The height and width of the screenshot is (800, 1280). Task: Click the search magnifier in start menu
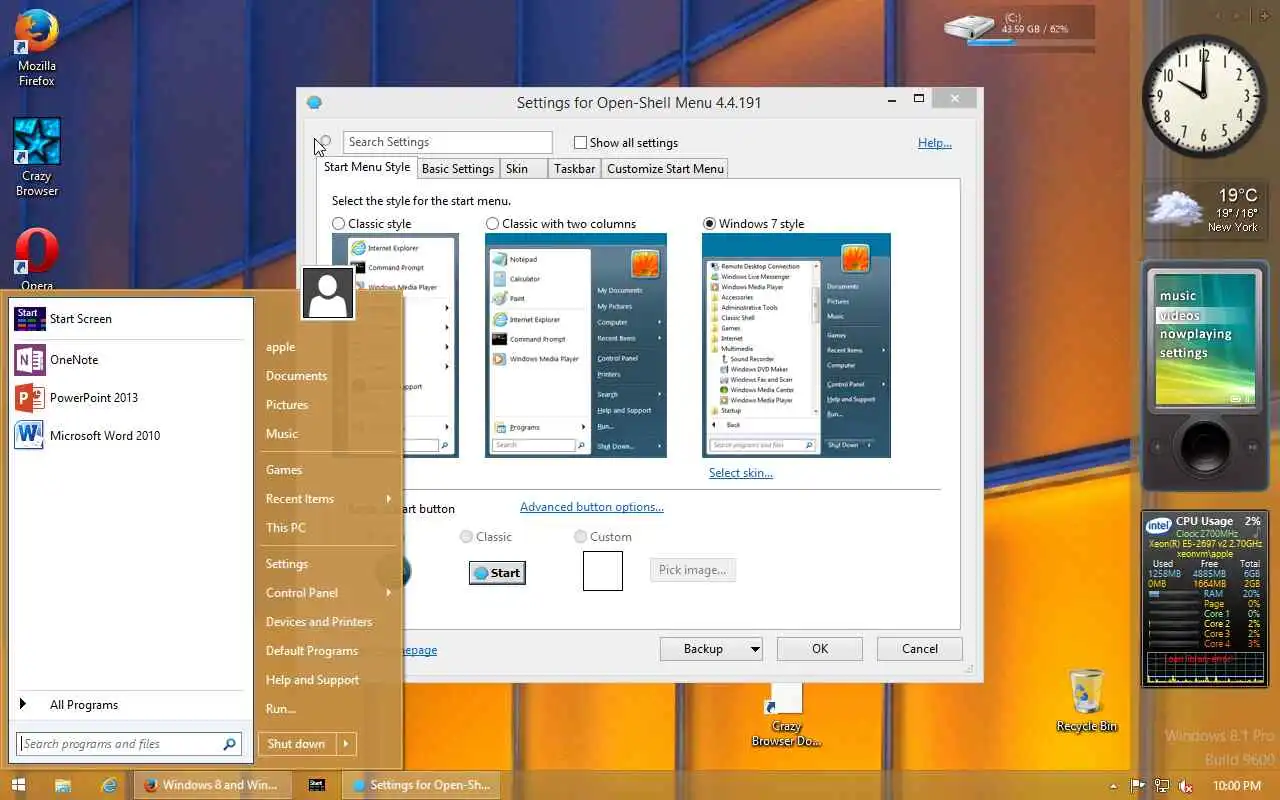coord(229,744)
